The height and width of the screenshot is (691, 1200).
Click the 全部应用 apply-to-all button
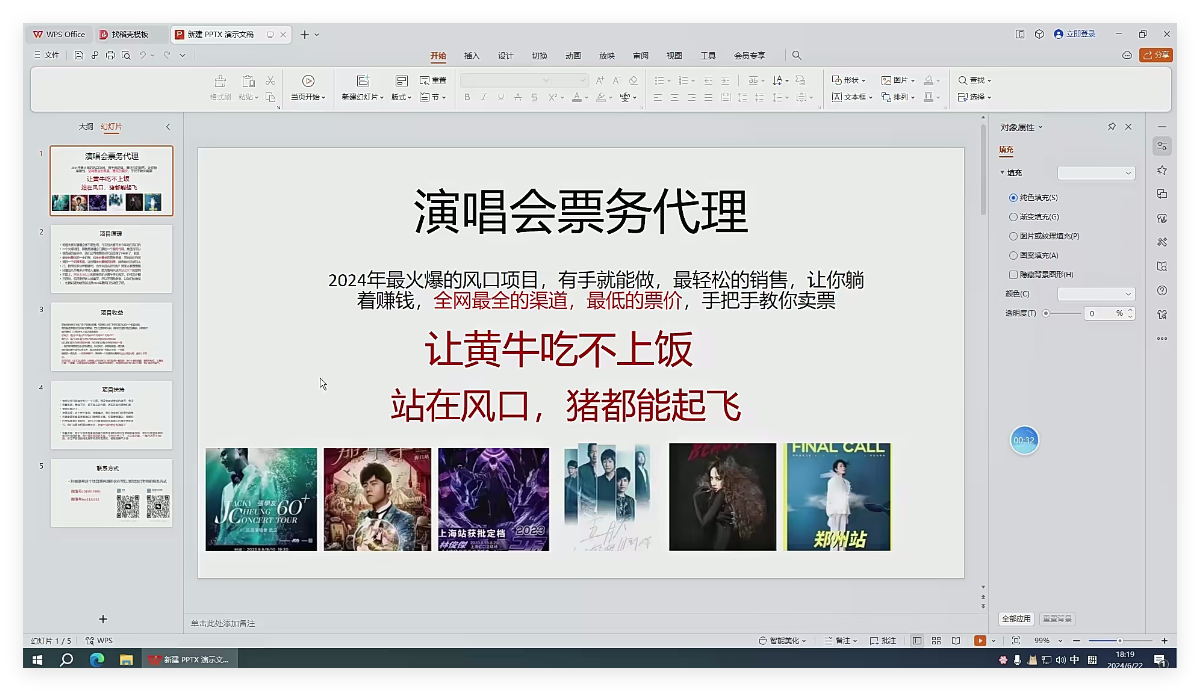(x=1017, y=619)
